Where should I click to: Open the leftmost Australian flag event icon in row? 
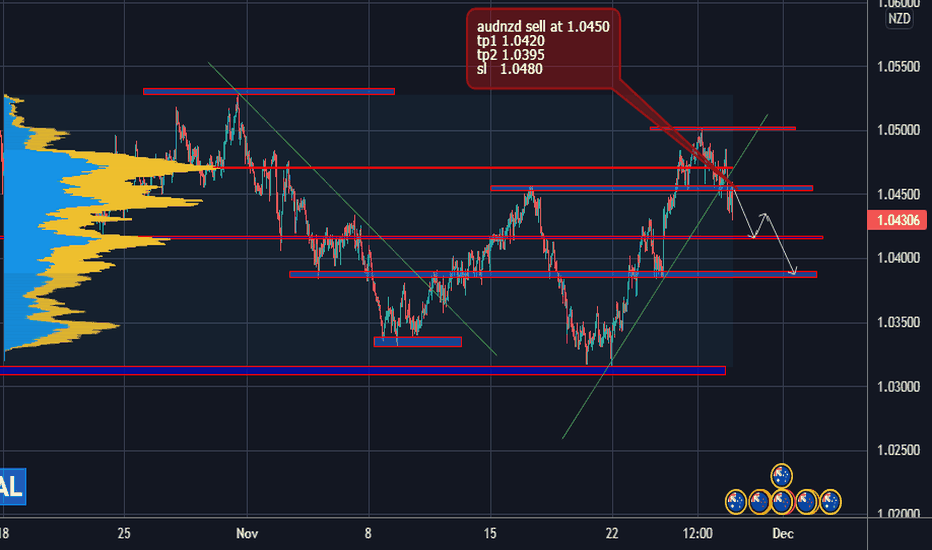tap(735, 502)
